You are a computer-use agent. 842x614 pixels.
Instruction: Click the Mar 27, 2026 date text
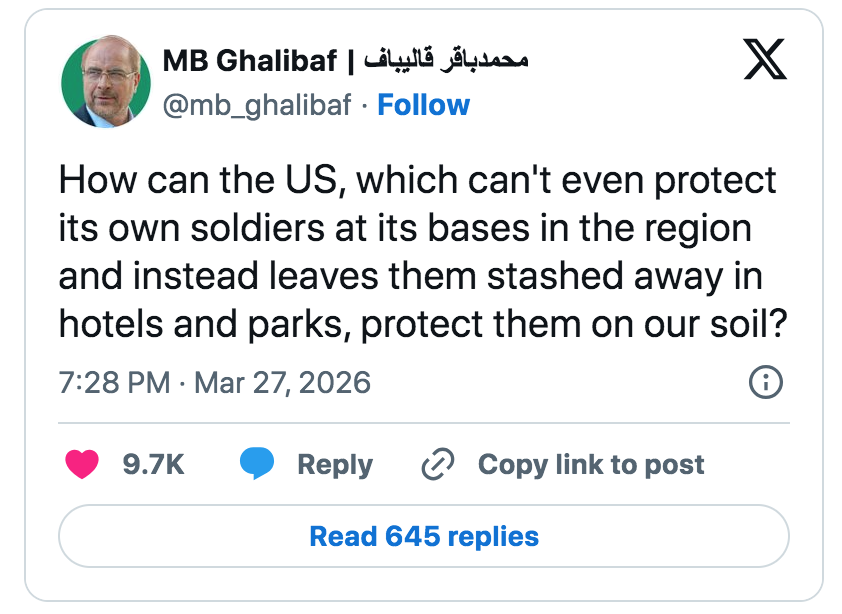click(x=281, y=382)
